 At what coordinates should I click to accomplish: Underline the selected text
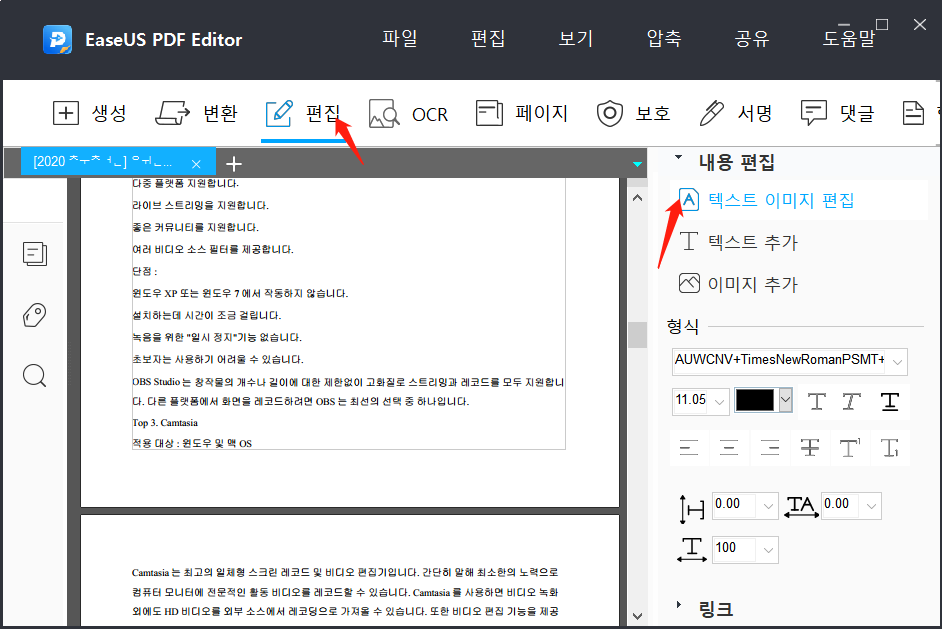(889, 401)
